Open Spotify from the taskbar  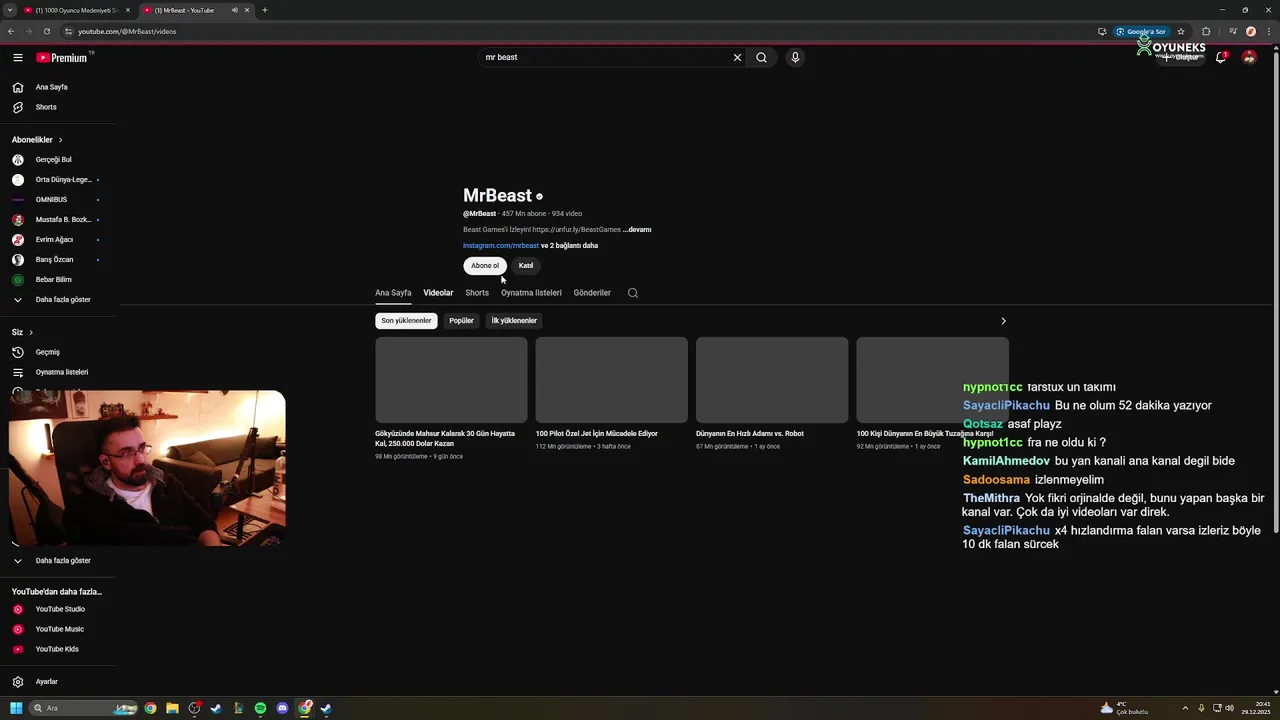pos(260,708)
